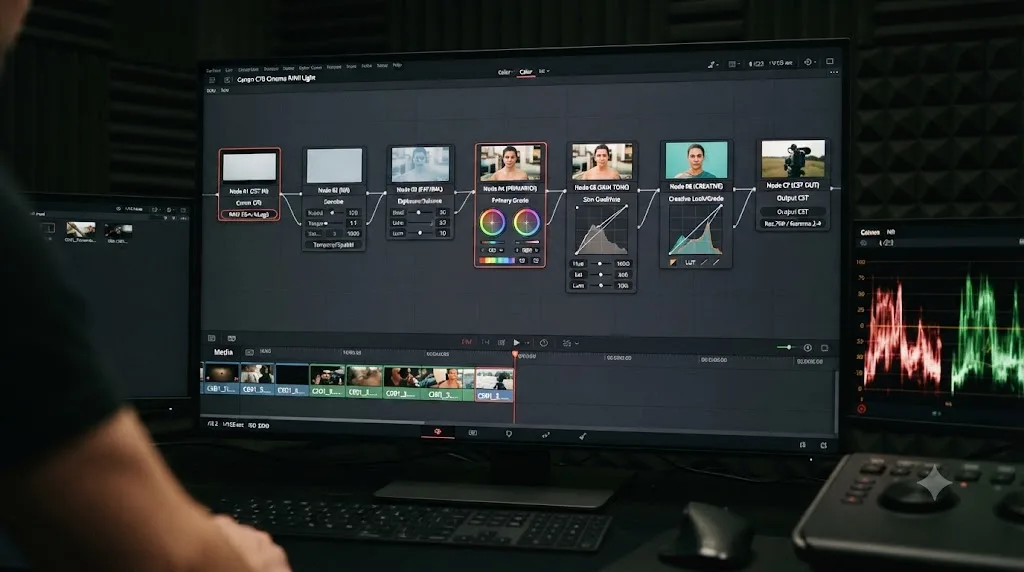
Task: Adjust the Hue slider in Node 05
Action: tap(600, 264)
